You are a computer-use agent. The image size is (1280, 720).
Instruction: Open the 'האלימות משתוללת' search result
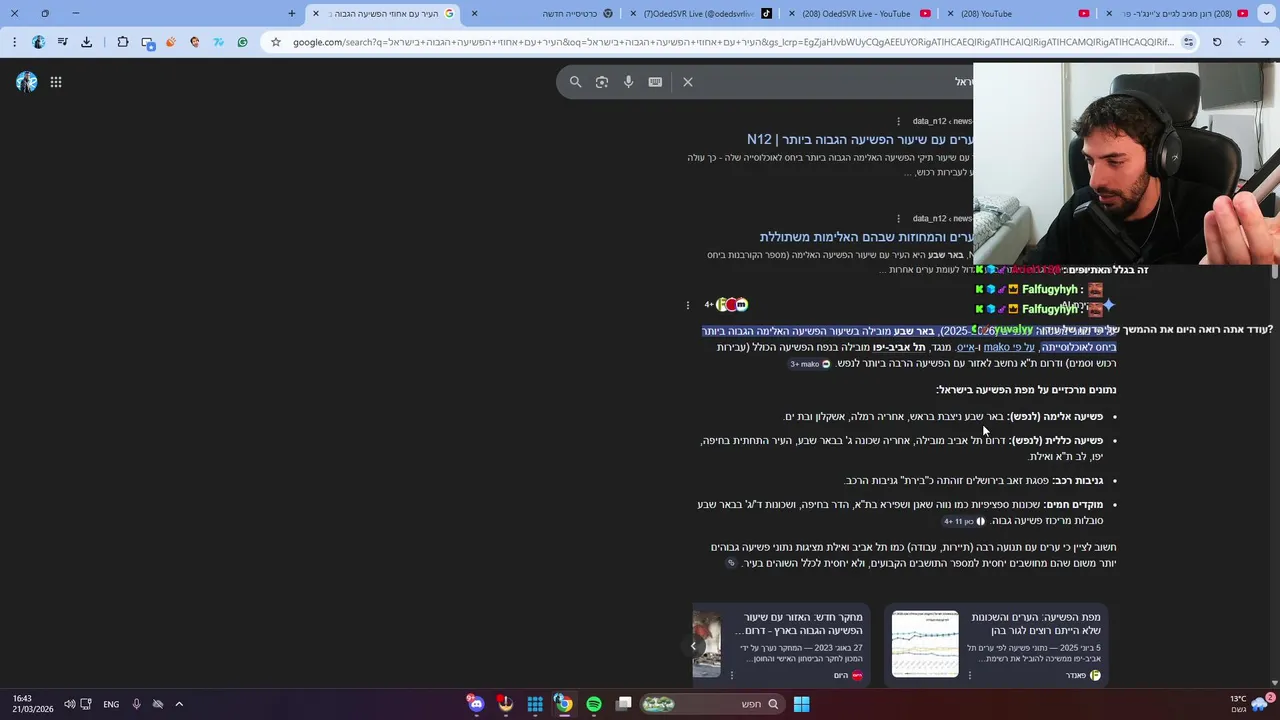click(866, 237)
